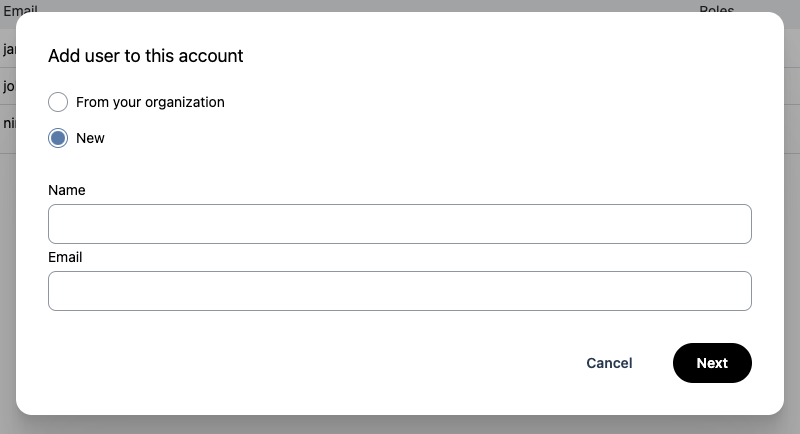Click the right end of the Name input
The width and height of the screenshot is (800, 434).
pos(735,224)
